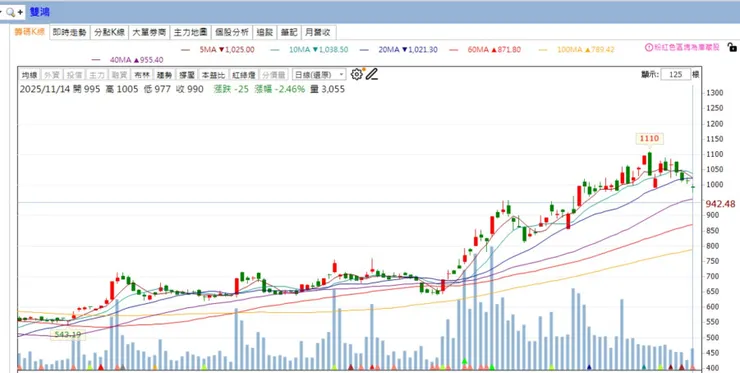Click the pink info circle icon
Image resolution: width=740 pixels, height=373 pixels.
[x=648, y=47]
